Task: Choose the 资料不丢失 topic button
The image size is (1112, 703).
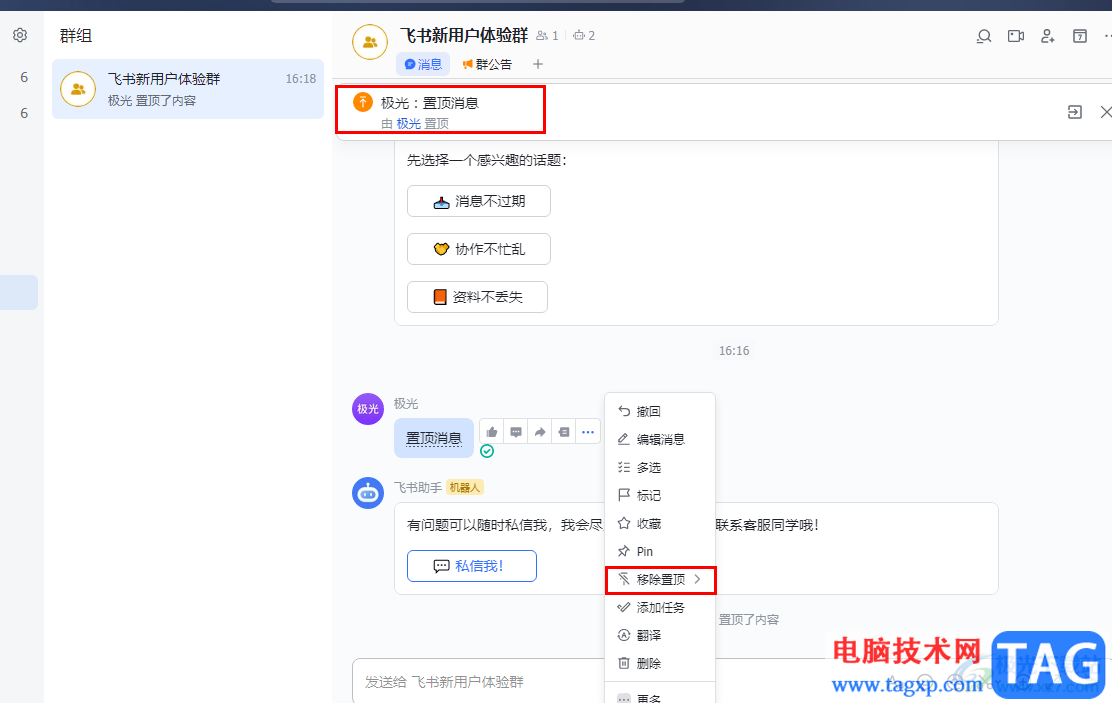Action: [477, 297]
